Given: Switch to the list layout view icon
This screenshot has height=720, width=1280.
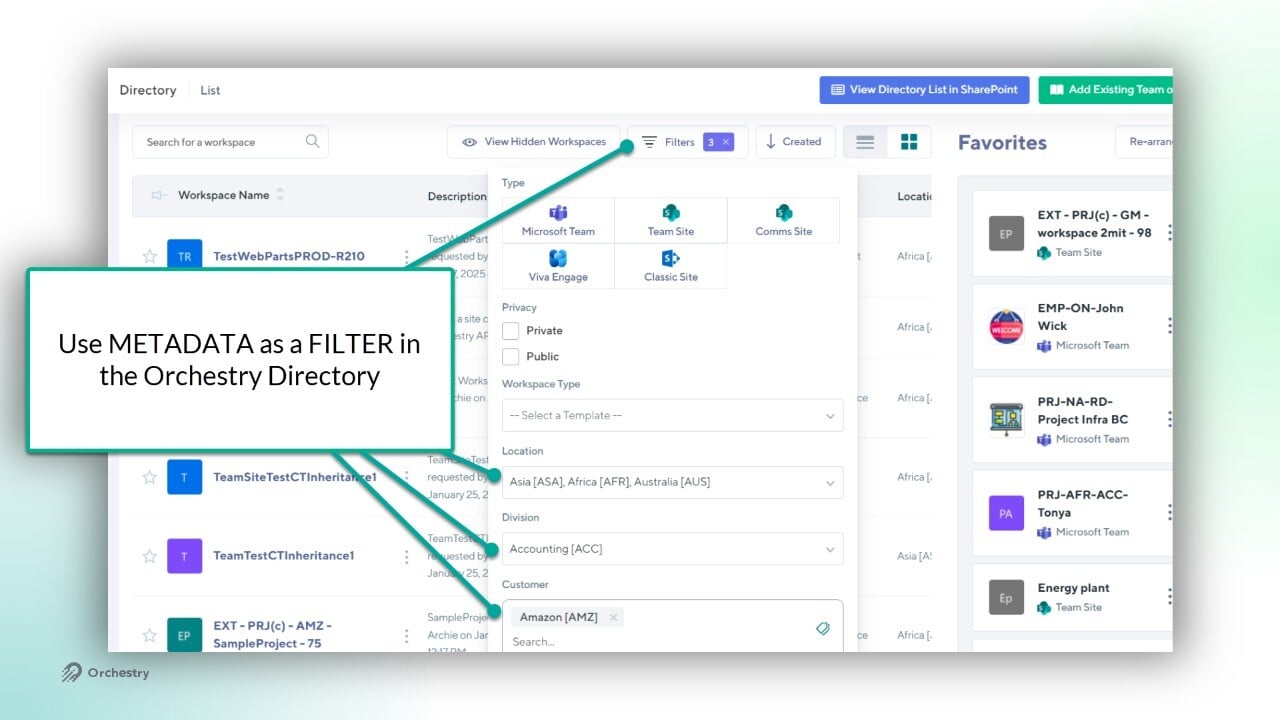Looking at the screenshot, I should 865,142.
